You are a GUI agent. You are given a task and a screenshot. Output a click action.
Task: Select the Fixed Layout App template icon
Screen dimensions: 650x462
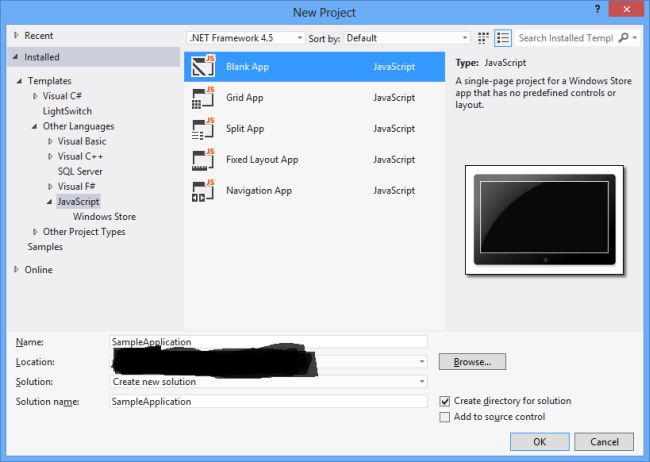pyautogui.click(x=203, y=160)
